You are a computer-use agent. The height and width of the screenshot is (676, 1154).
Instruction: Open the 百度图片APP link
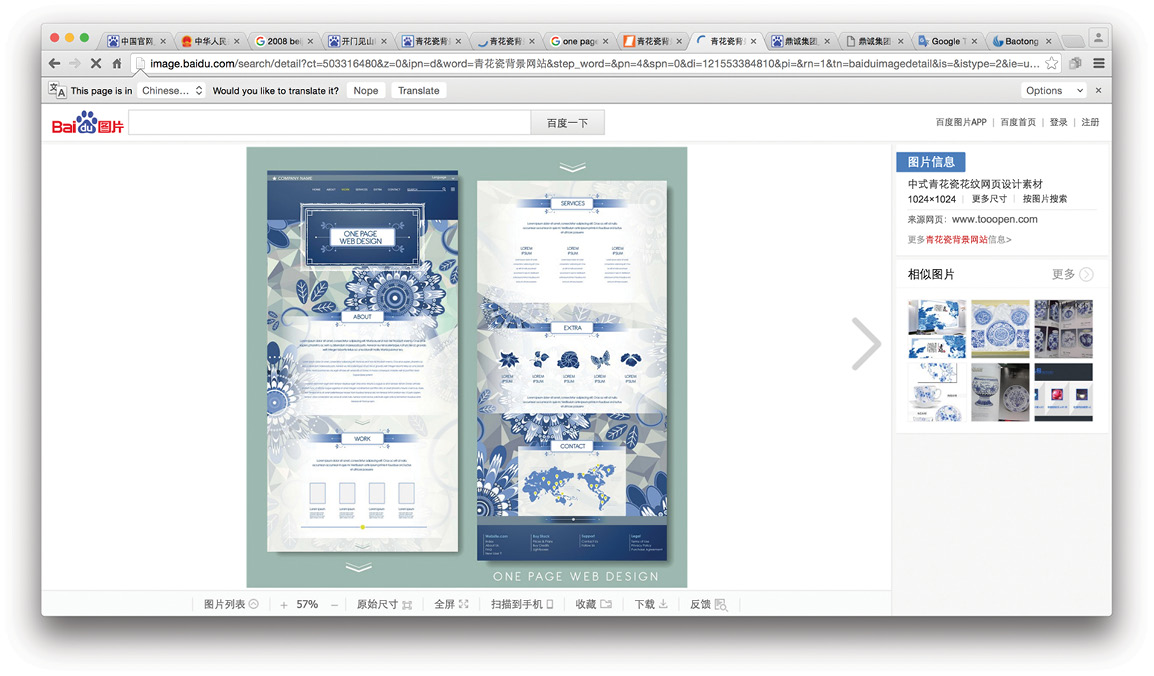click(x=960, y=122)
